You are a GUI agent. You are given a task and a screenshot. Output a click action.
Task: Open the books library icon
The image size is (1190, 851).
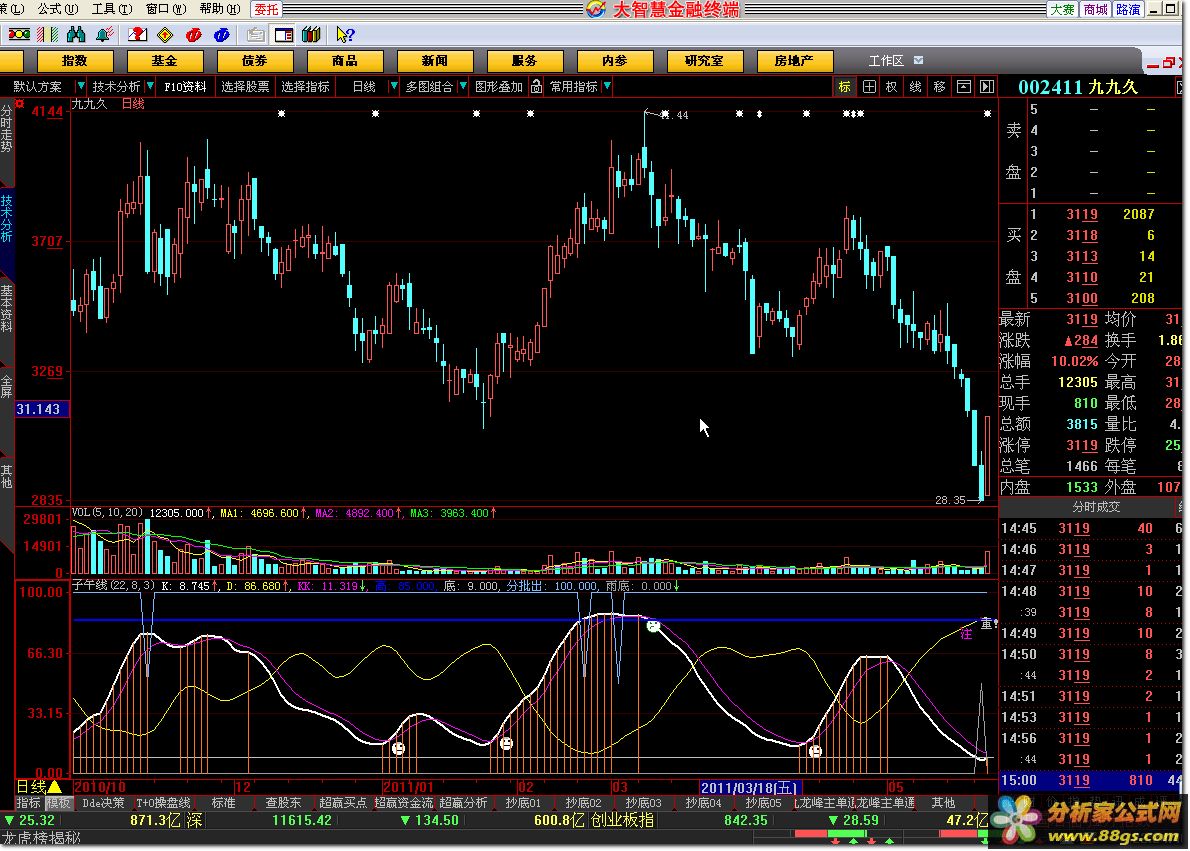311,34
